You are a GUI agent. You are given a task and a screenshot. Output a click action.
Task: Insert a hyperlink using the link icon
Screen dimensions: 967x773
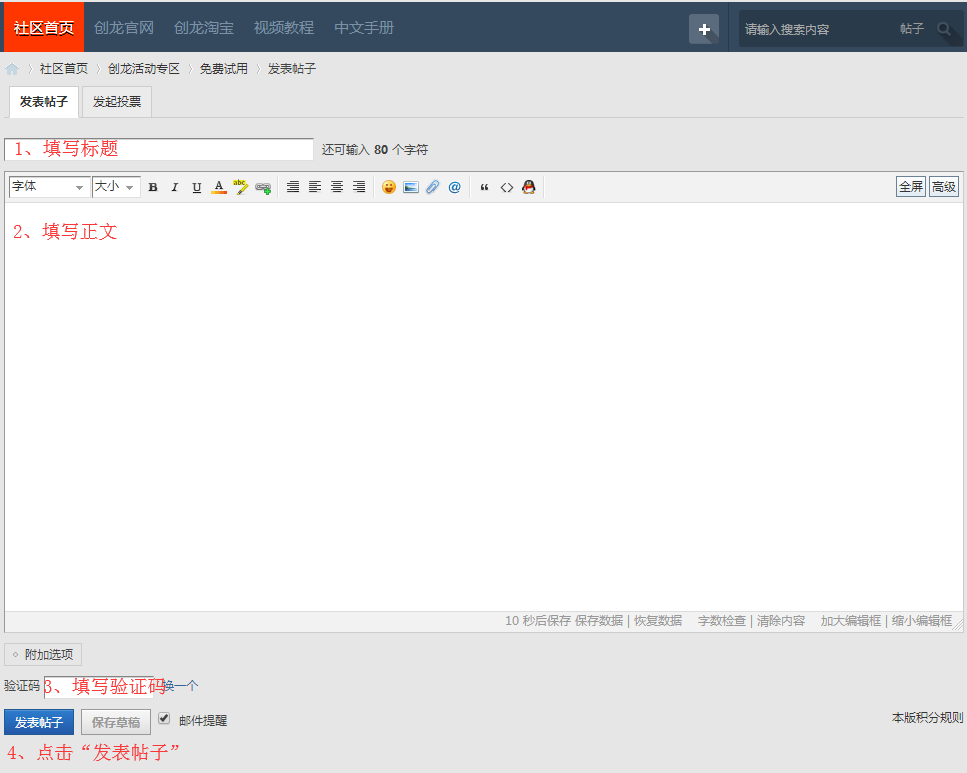(263, 187)
